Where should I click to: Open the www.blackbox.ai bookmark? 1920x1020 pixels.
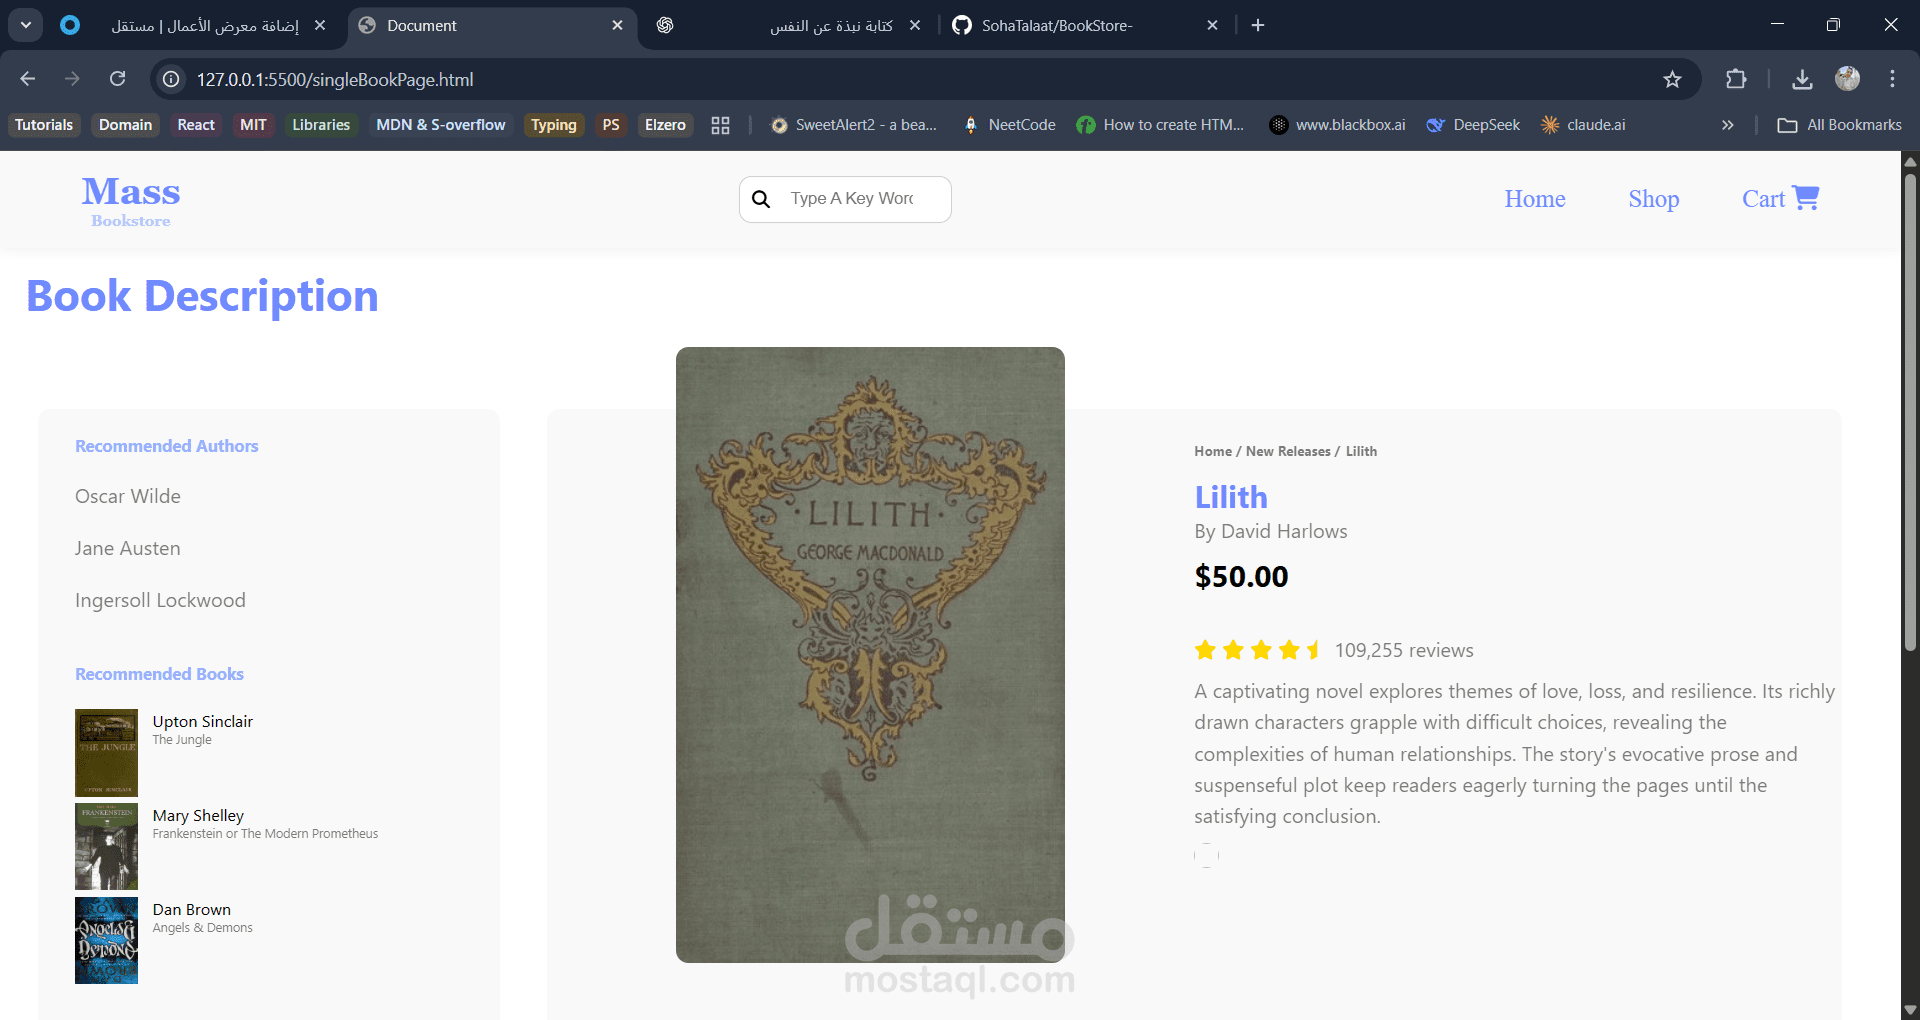1337,125
